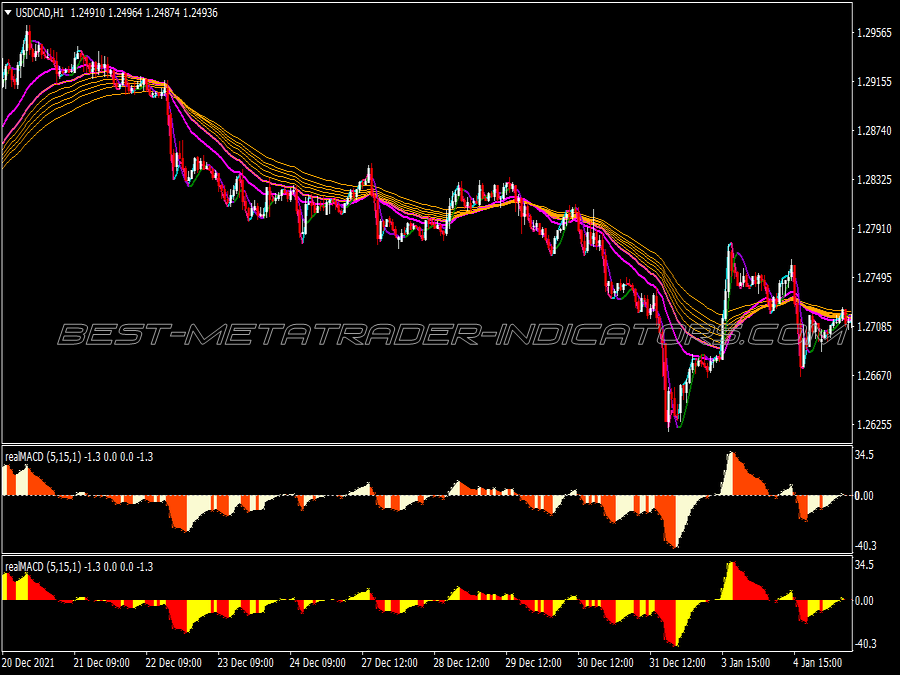The width and height of the screenshot is (900, 675).
Task: Click price level 1.28325 on the scale
Action: click(x=875, y=180)
